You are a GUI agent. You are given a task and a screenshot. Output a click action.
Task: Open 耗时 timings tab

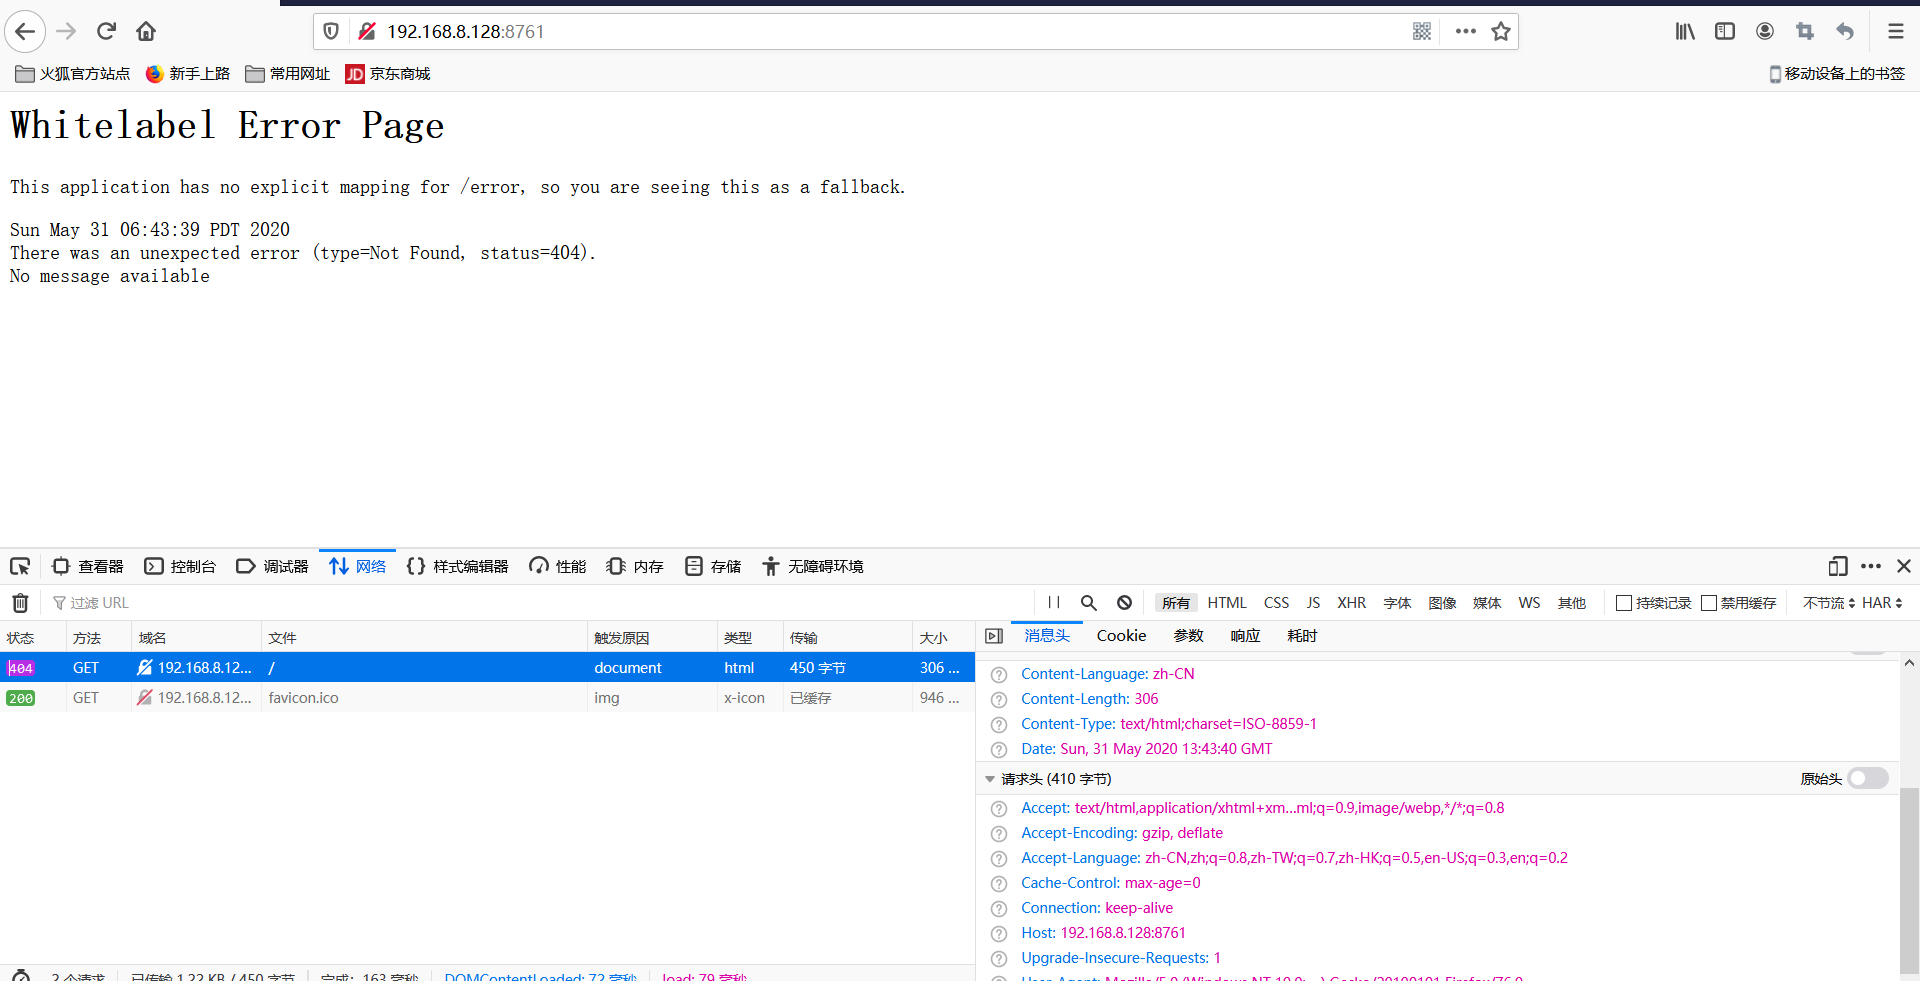(x=1303, y=636)
